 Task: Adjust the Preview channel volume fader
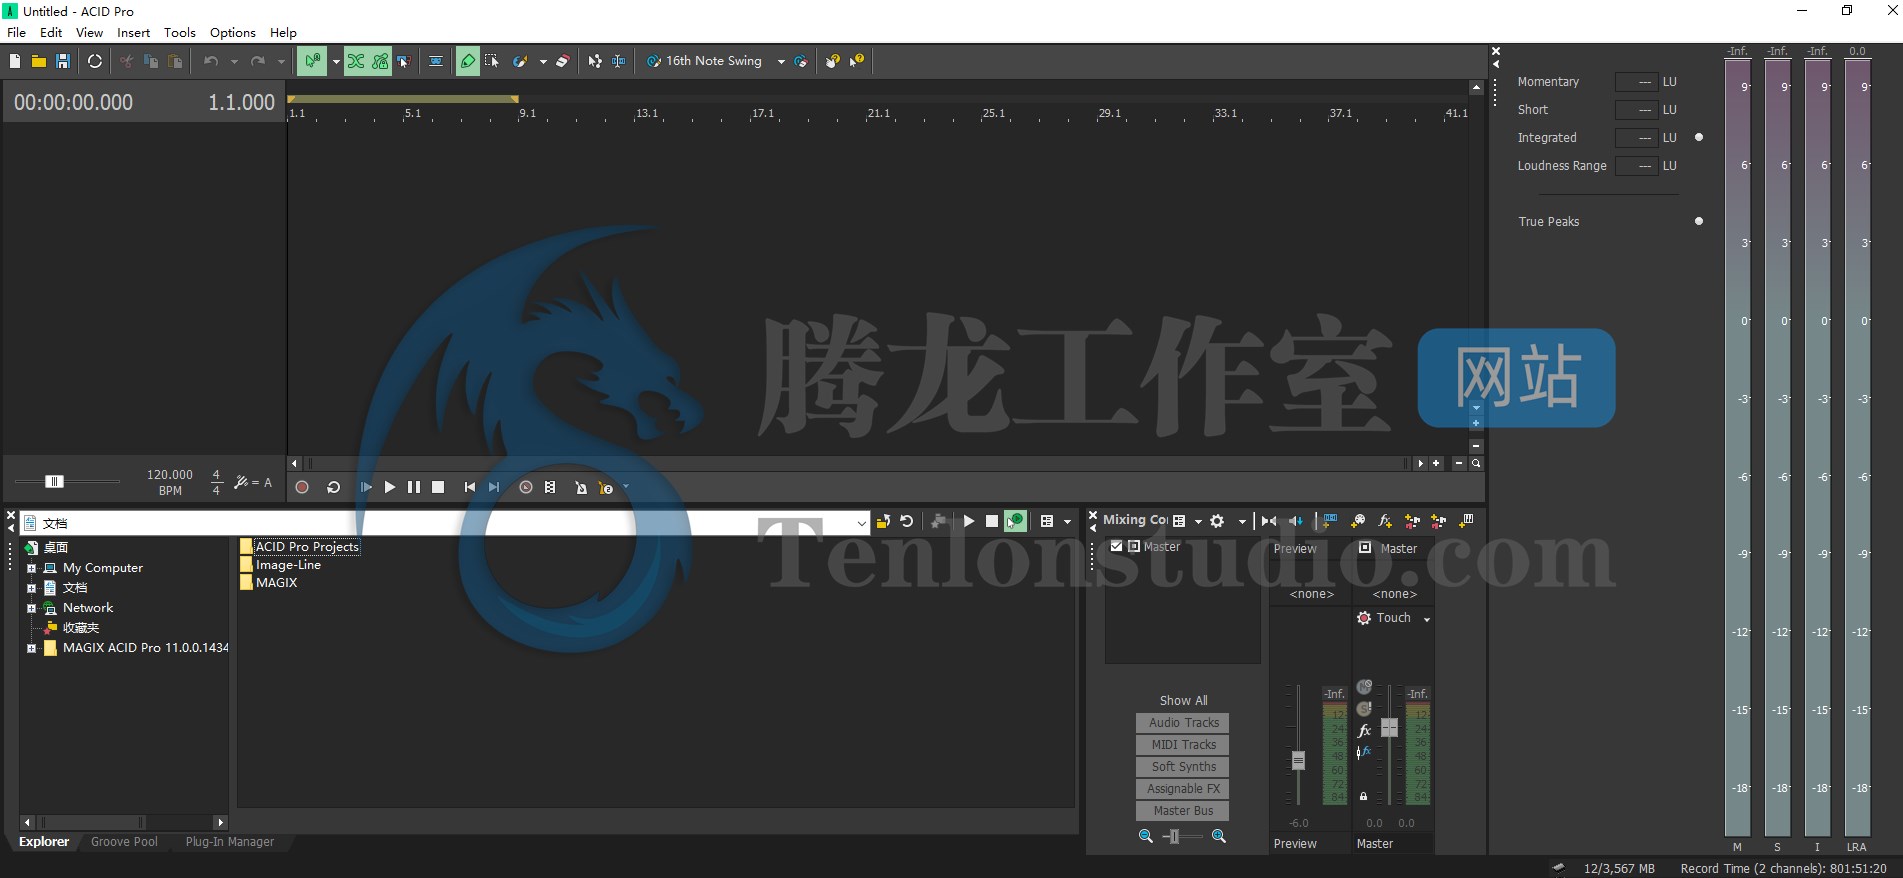coord(1298,760)
